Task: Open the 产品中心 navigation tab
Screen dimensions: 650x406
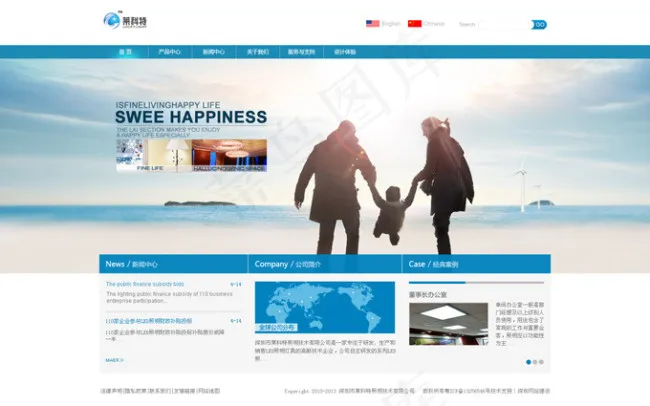Action: (x=169, y=52)
